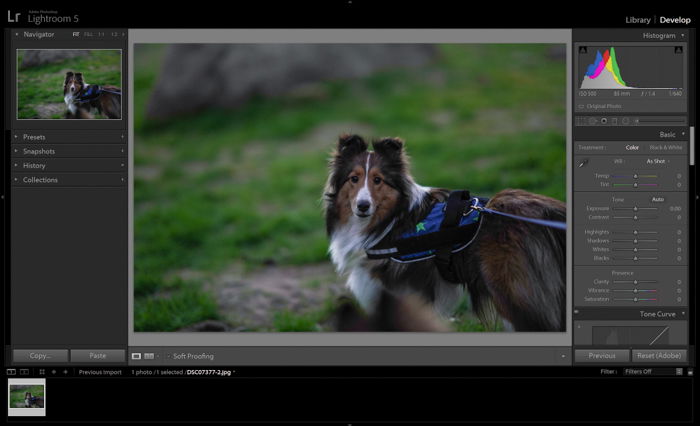This screenshot has height=426, width=700.
Task: Click the Reset (Adobe) button
Action: [659, 355]
